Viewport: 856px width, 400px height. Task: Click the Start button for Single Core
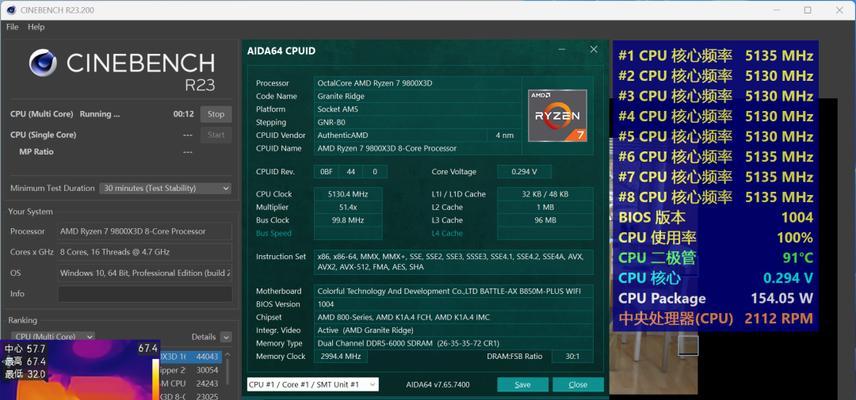(216, 135)
